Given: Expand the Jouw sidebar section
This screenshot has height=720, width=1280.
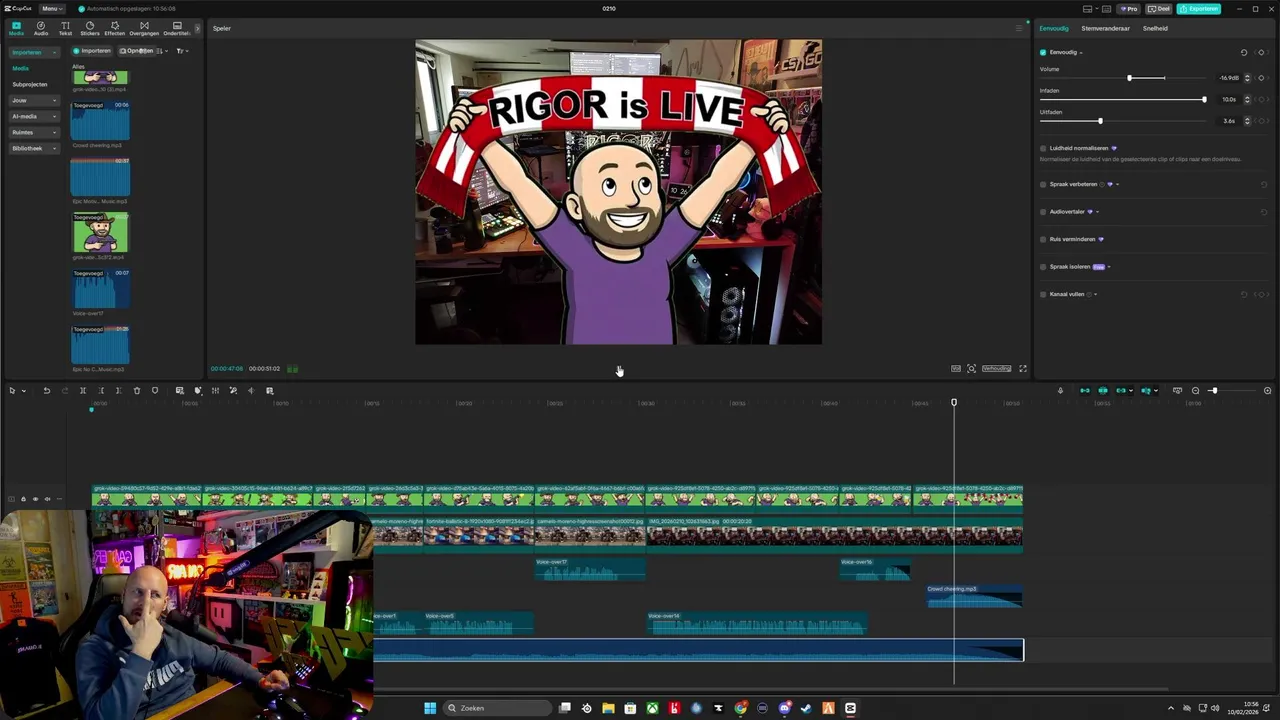Looking at the screenshot, I should (x=33, y=100).
